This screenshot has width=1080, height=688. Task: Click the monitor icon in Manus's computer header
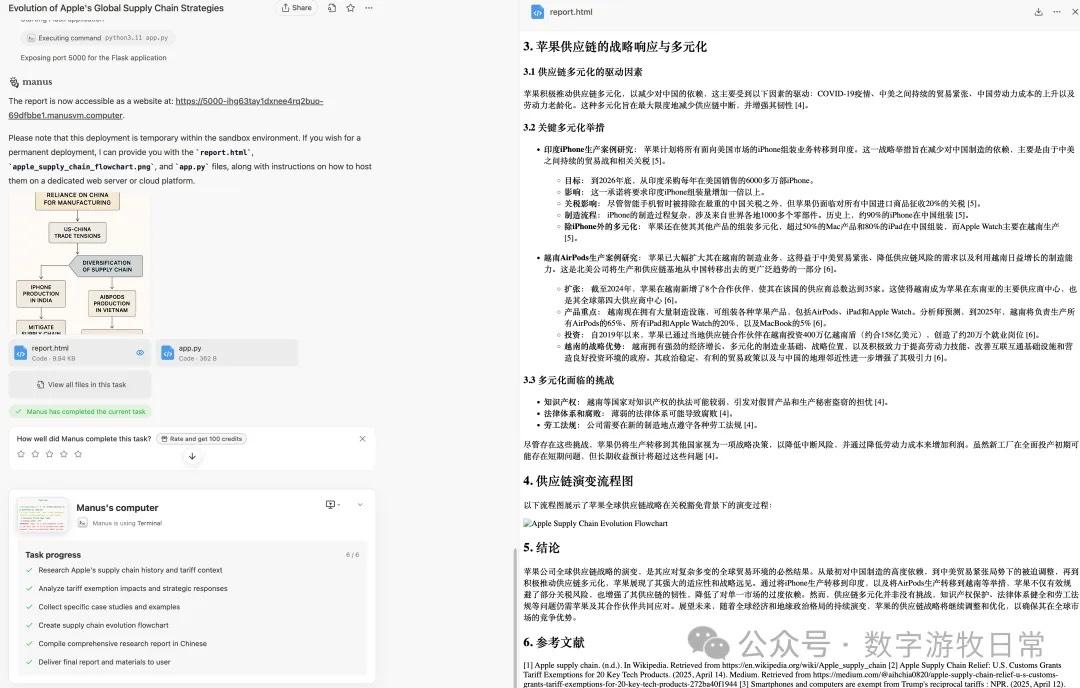pos(330,505)
